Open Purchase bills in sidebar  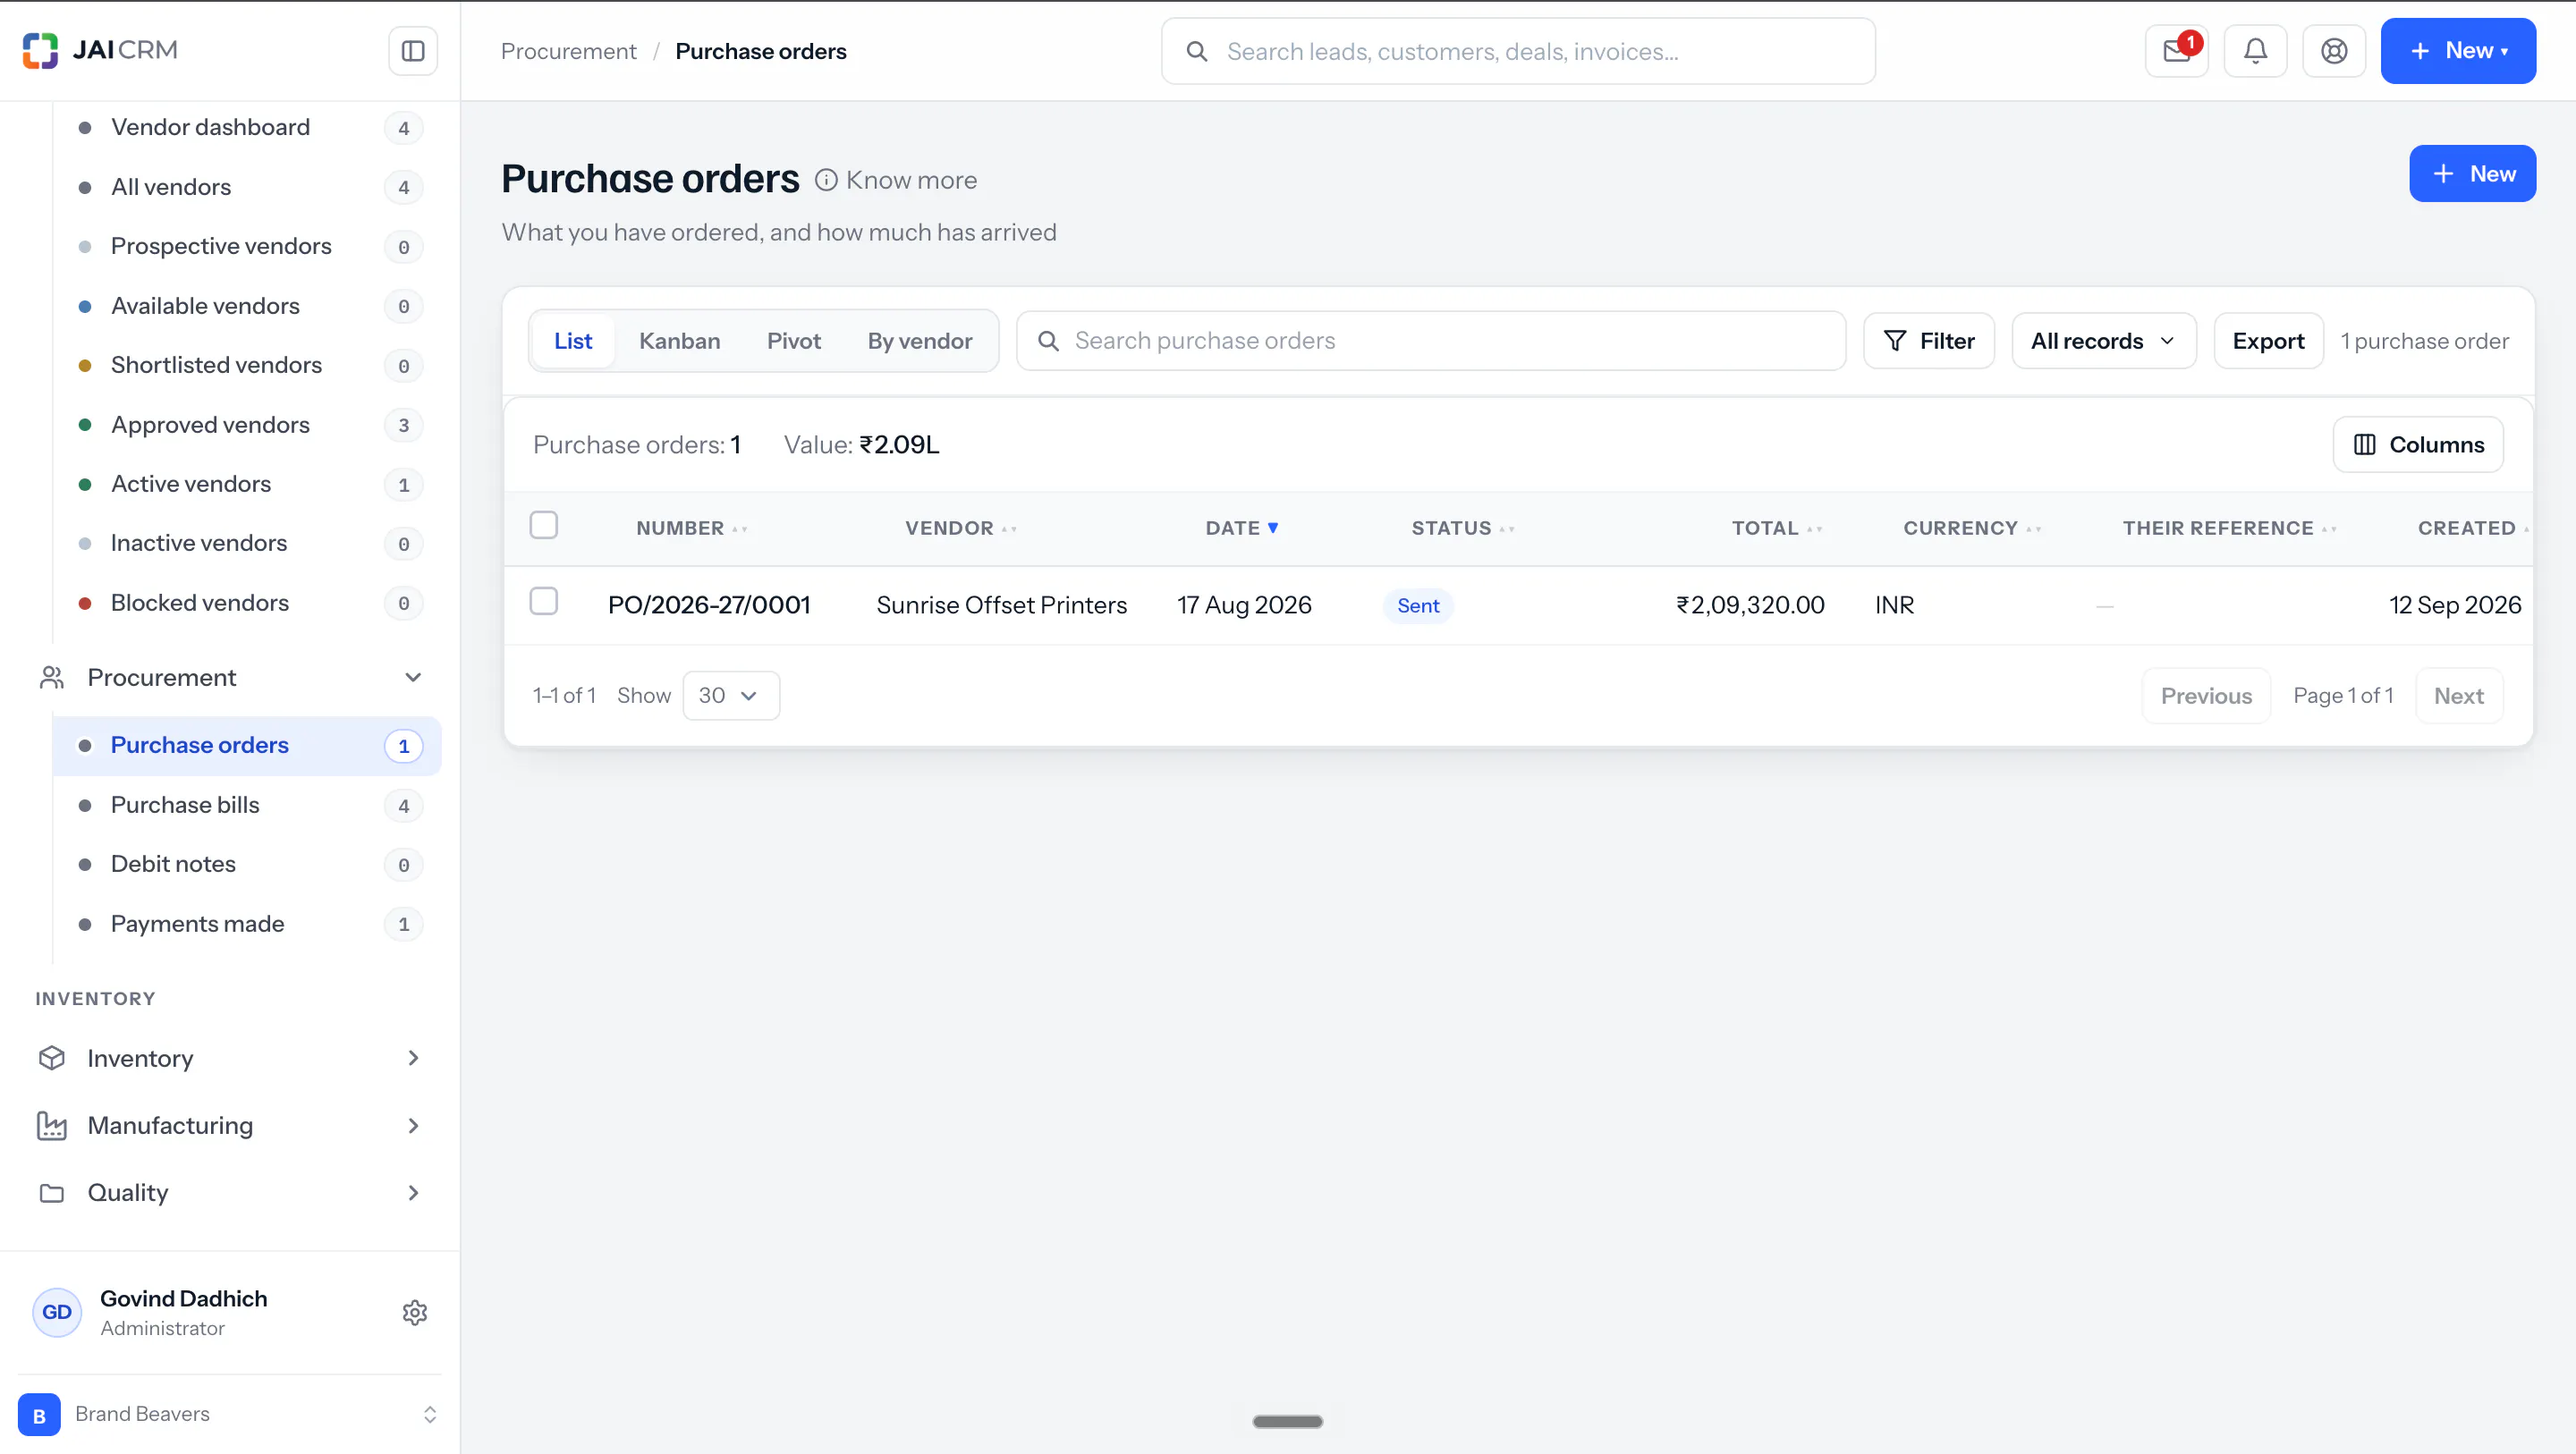(x=247, y=805)
